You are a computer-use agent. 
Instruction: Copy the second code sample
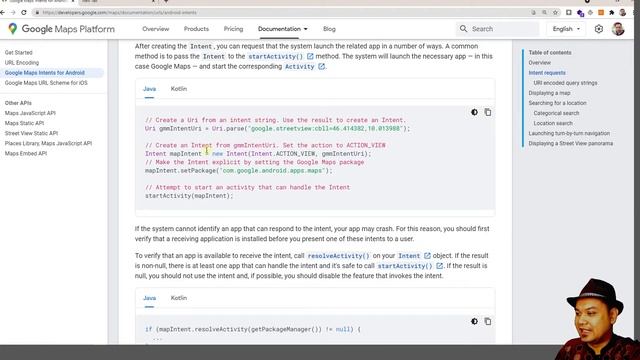tap(488, 322)
